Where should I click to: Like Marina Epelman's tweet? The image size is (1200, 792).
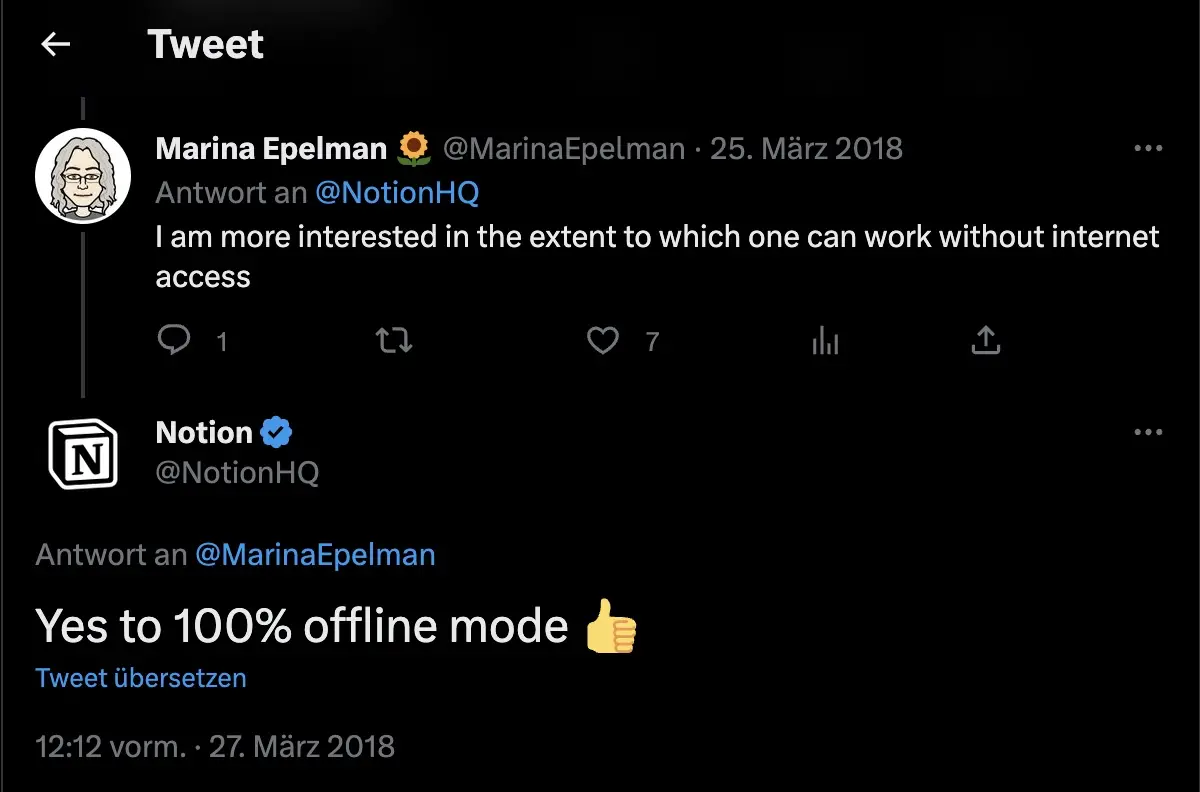(x=602, y=340)
